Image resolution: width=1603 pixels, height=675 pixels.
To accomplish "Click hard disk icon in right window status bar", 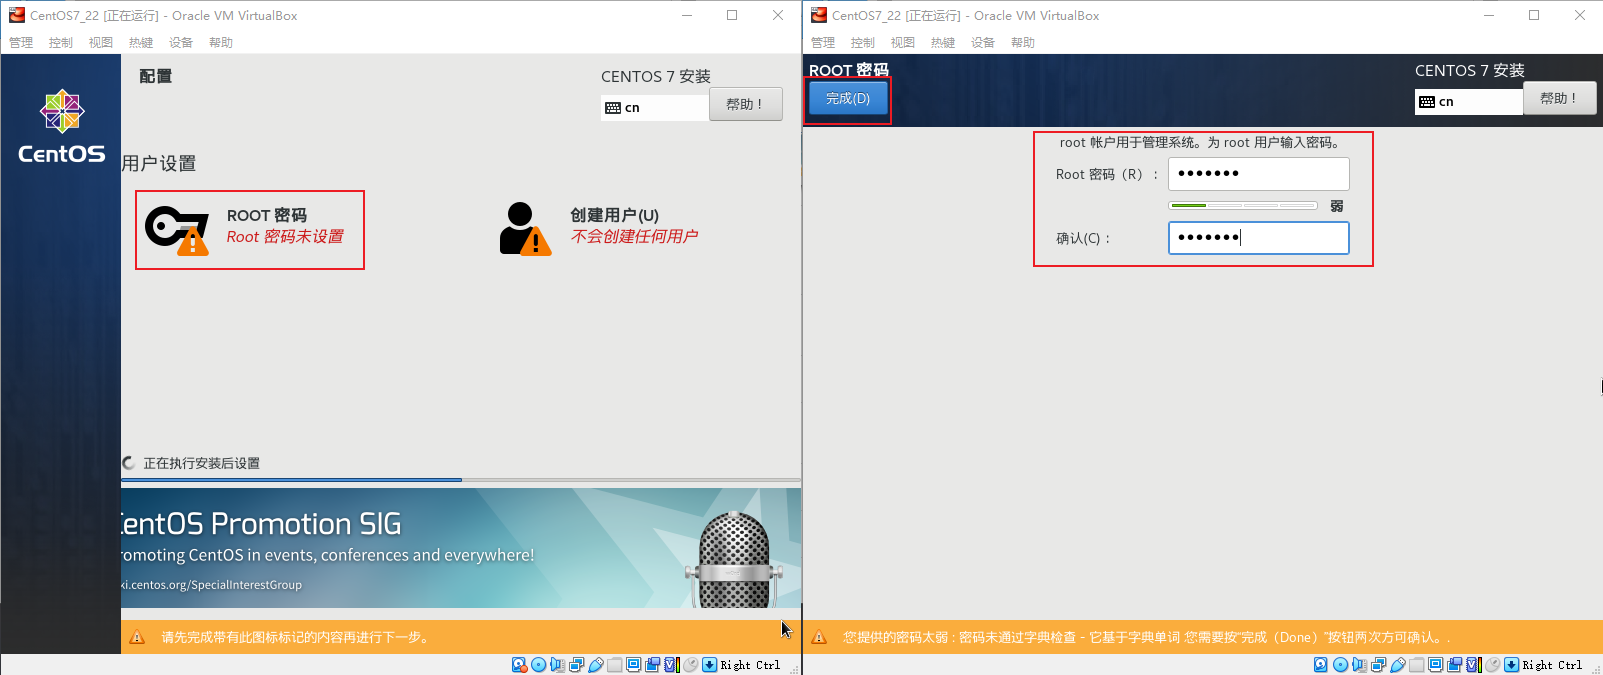I will click(x=1321, y=665).
